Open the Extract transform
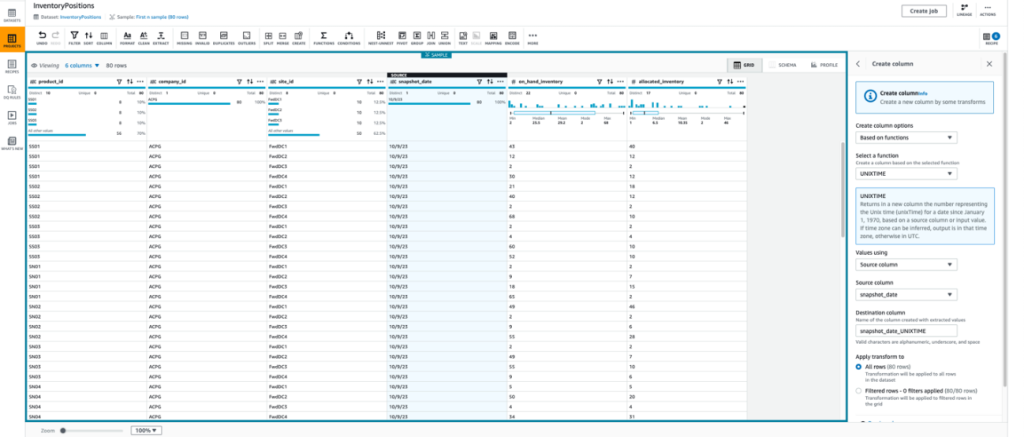The width and height of the screenshot is (1024, 437). [161, 37]
